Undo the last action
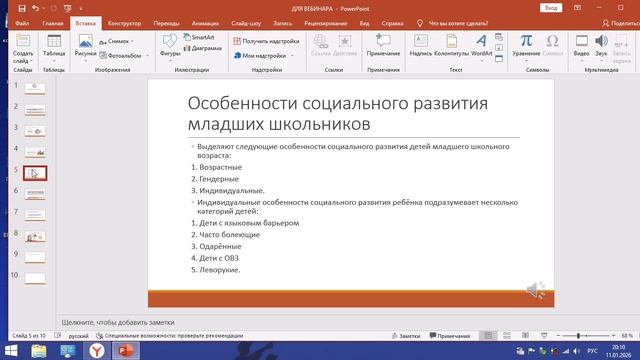Viewport: 640px width, 360px height. click(36, 8)
